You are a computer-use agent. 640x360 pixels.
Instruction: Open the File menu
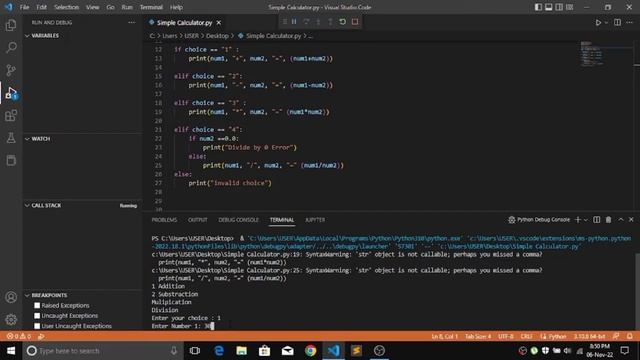click(24, 7)
